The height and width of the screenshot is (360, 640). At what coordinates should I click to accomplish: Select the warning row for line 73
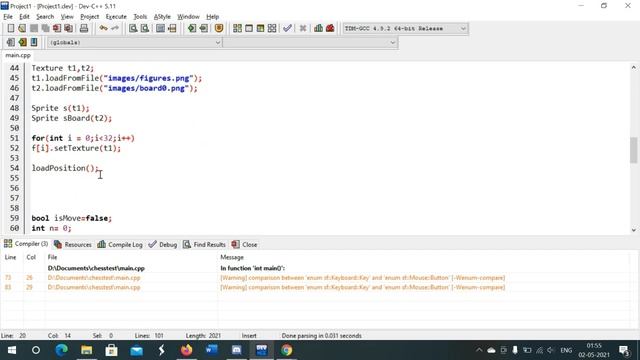[x=316, y=278]
